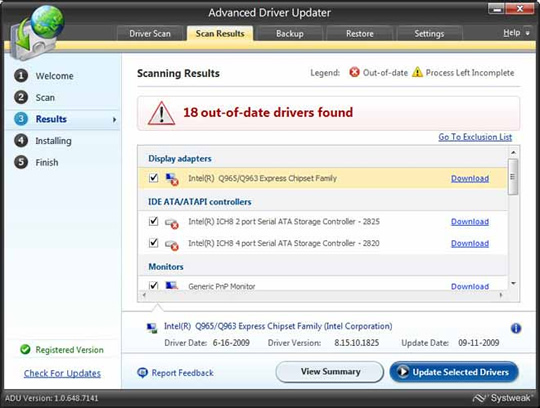Click the 18 out-of-date drivers found message

pyautogui.click(x=268, y=113)
